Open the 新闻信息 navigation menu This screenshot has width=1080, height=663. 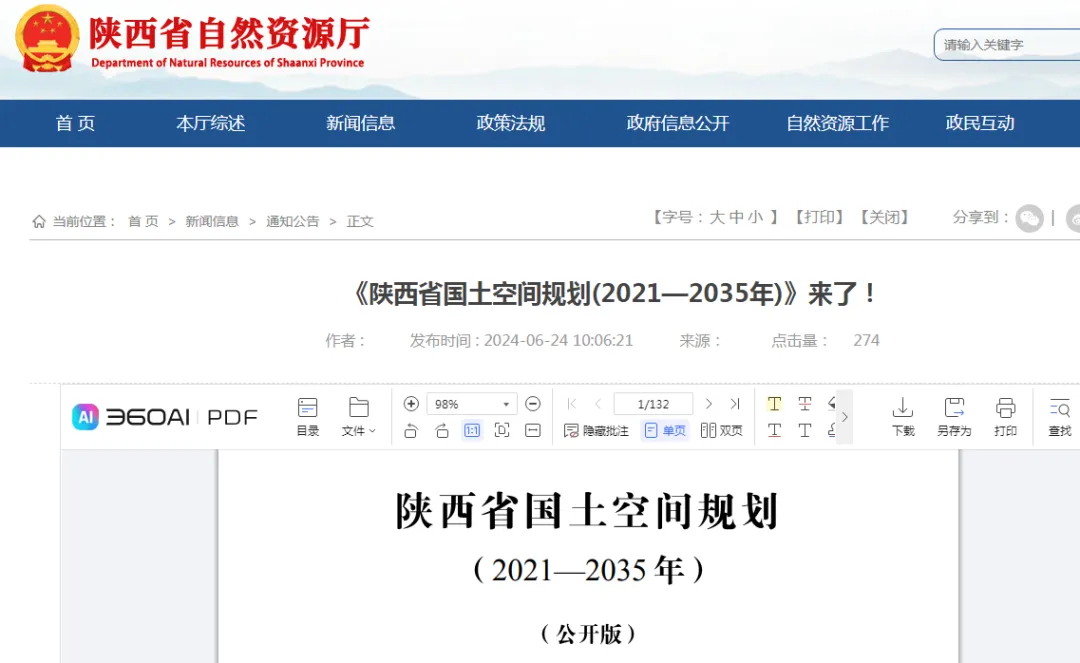[360, 123]
